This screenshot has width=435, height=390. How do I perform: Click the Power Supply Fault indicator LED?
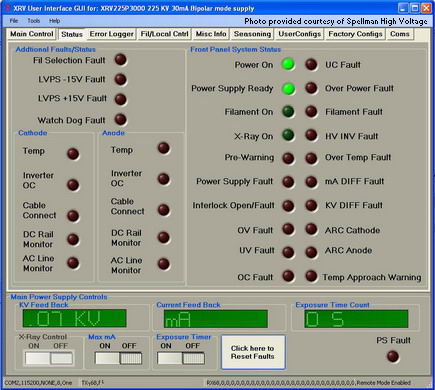(x=288, y=182)
